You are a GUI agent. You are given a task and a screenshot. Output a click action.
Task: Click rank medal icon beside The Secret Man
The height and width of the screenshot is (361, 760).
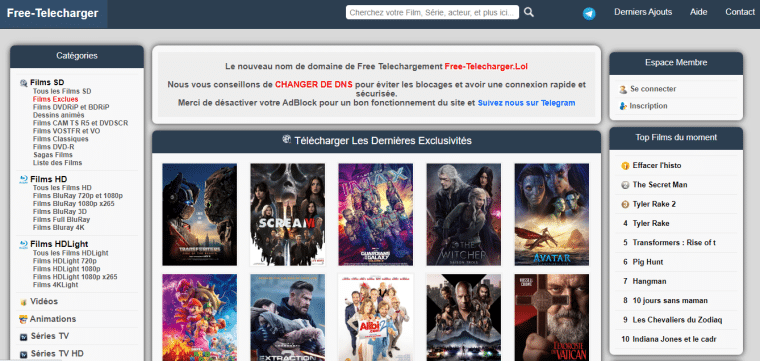(x=625, y=185)
